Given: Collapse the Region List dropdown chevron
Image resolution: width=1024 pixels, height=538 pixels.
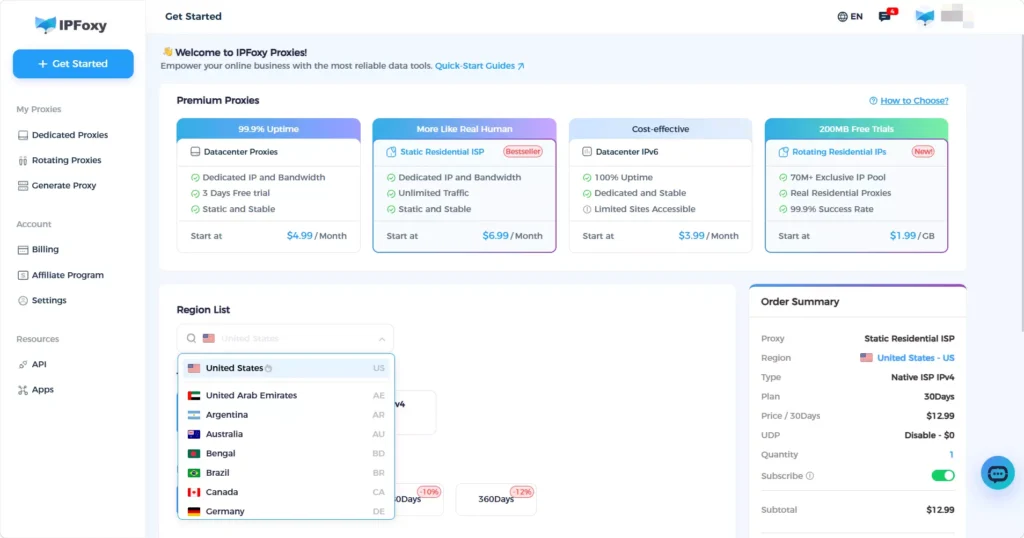Looking at the screenshot, I should [x=381, y=339].
